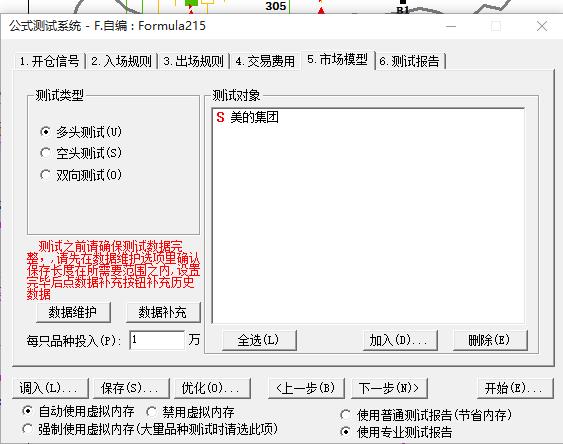Click the 数据补充 button
This screenshot has height=444, width=563.
[x=163, y=312]
